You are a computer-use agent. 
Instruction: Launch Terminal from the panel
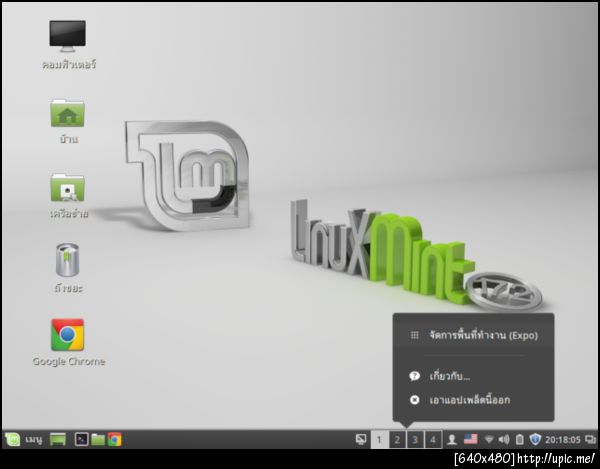click(x=81, y=439)
